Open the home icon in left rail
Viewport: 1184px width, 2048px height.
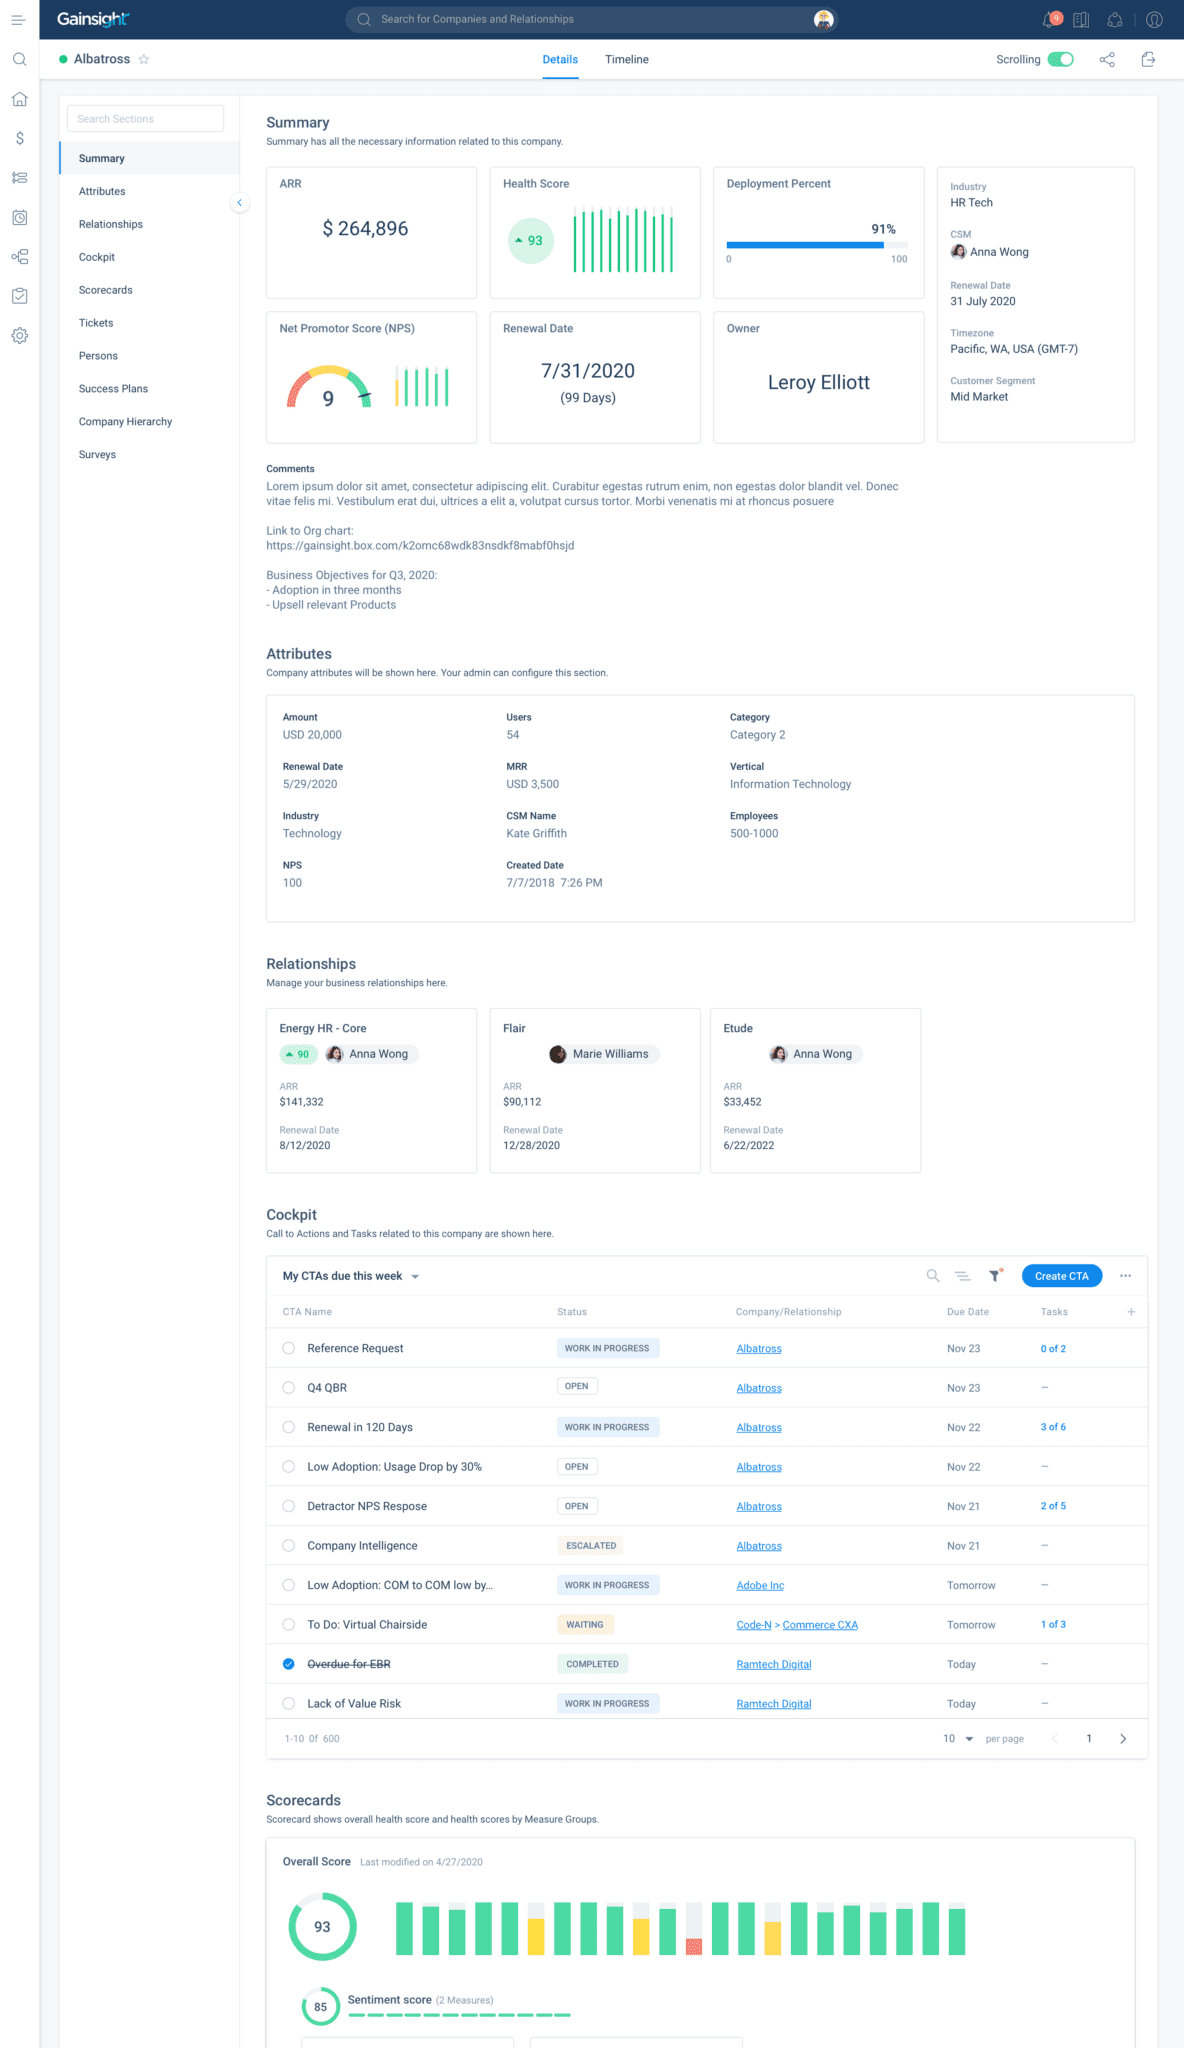pyautogui.click(x=19, y=99)
